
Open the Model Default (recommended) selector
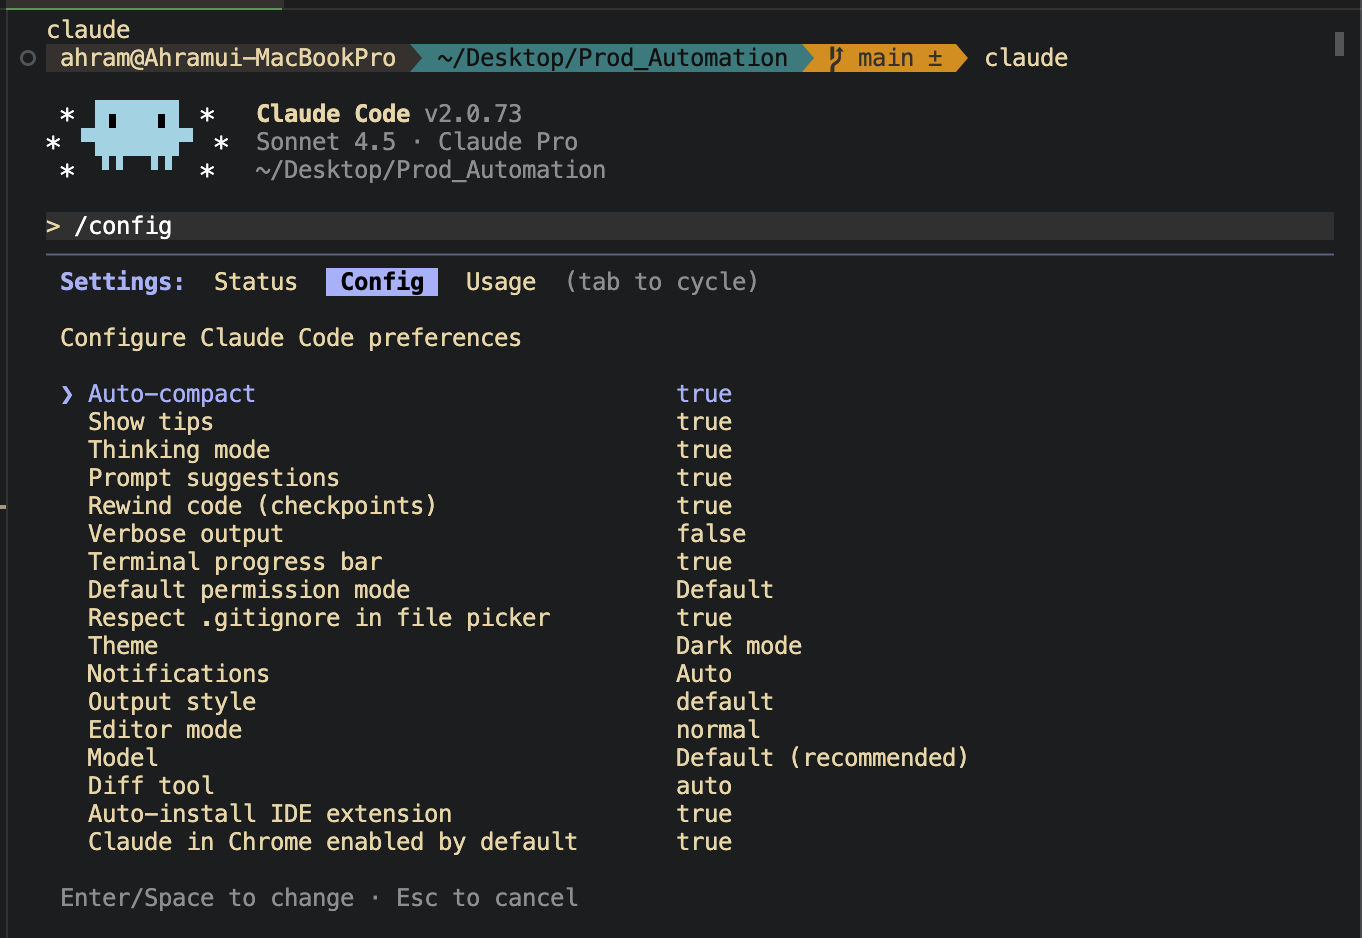[x=821, y=758]
